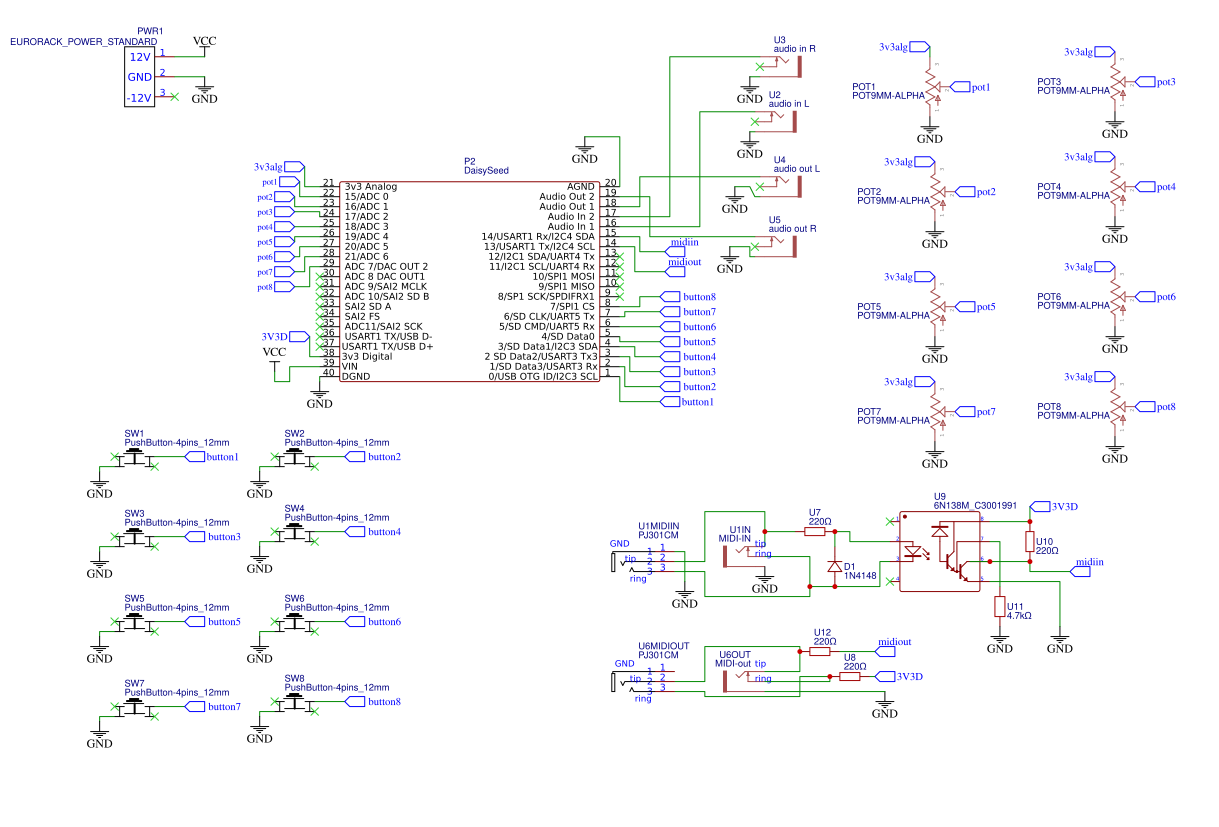Select the U10 resistor symbol
This screenshot has height=827, width=1219.
[x=1030, y=542]
